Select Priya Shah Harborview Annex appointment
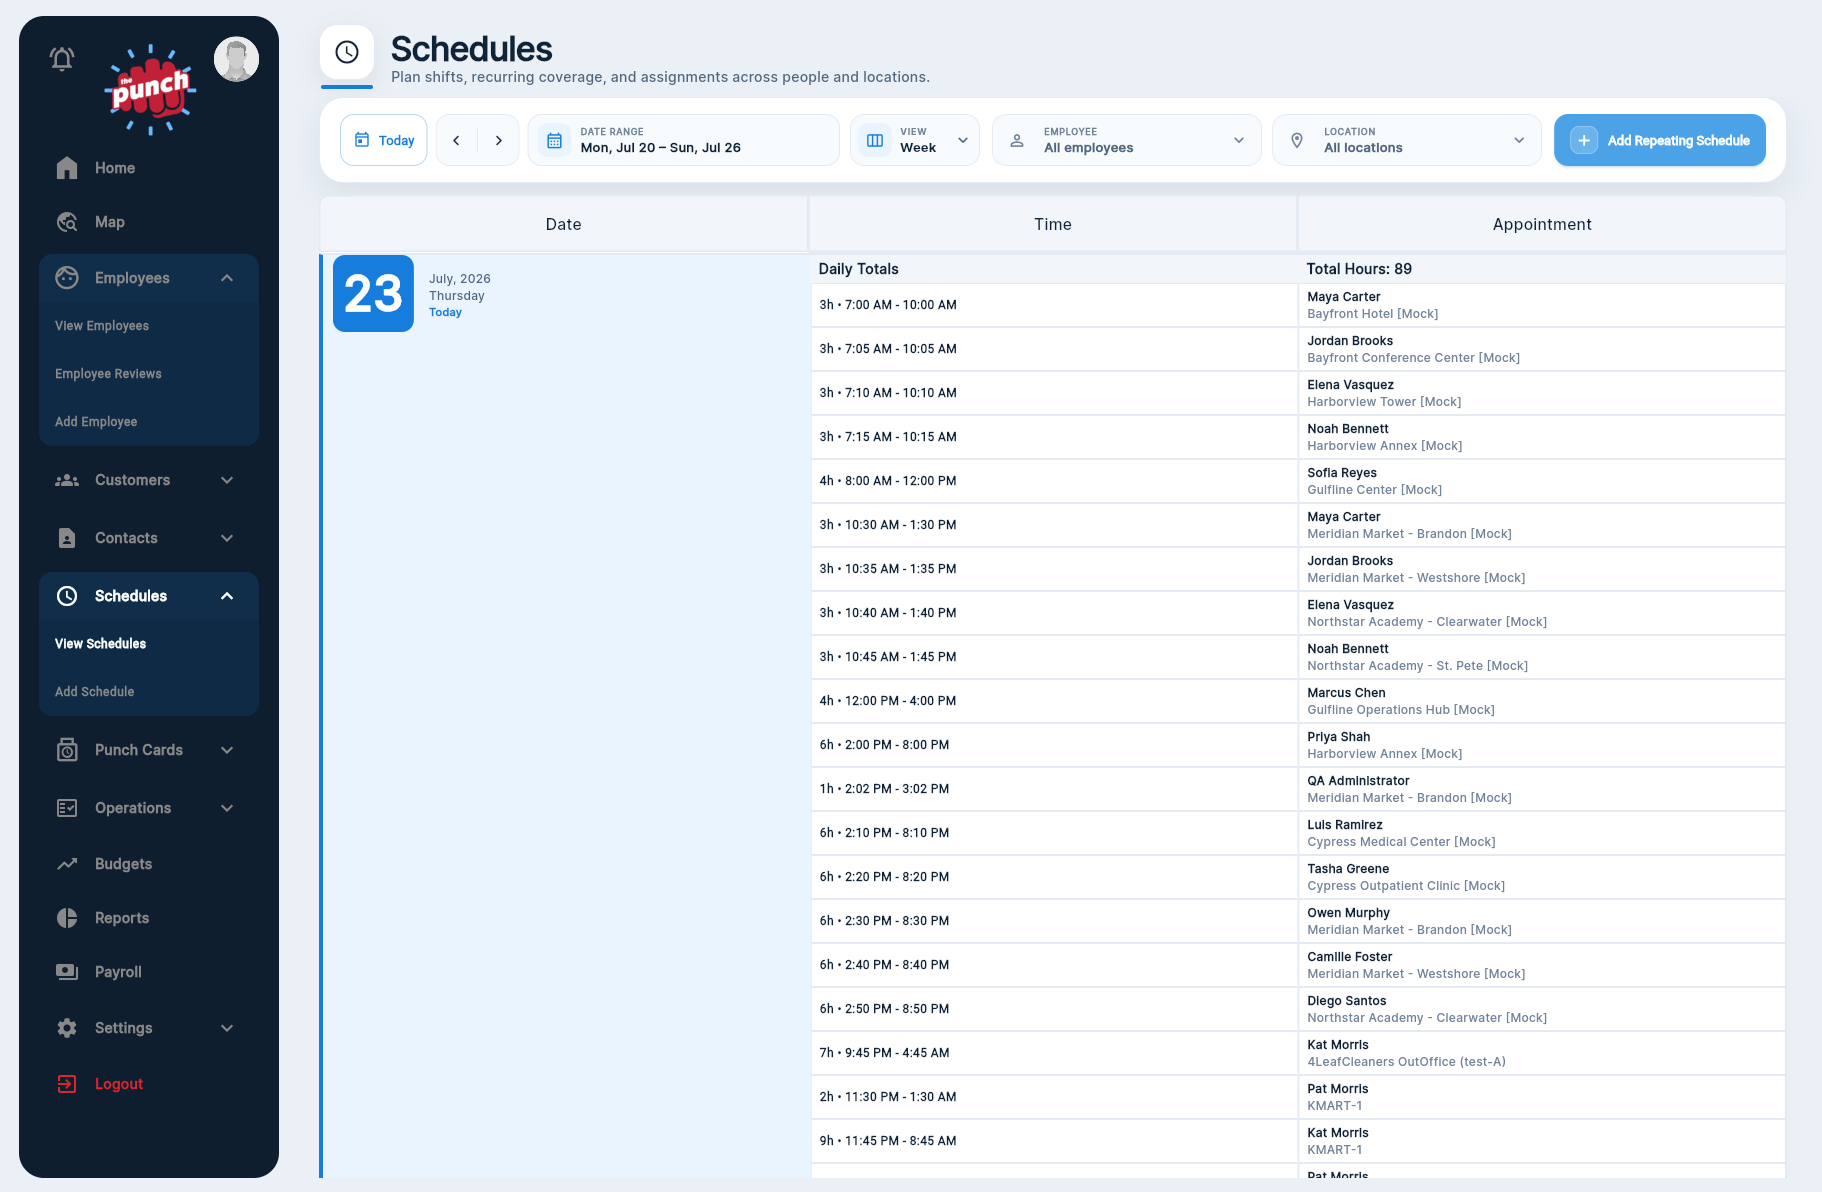1822x1192 pixels. [1542, 745]
